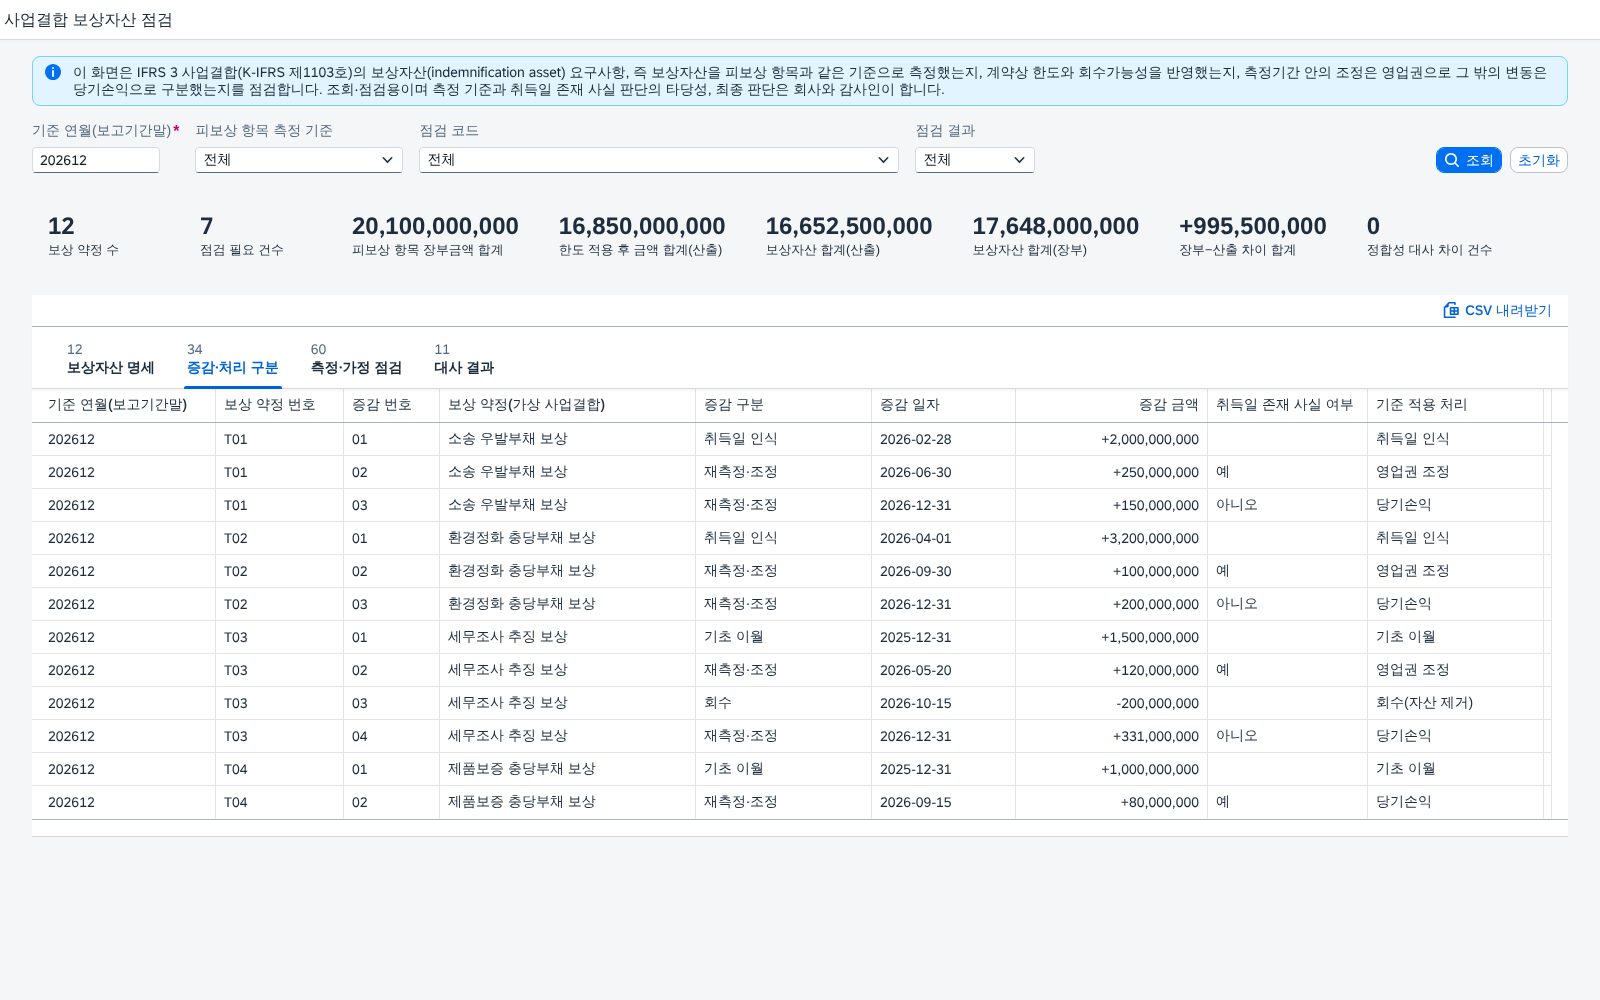Click the 증감 금액 column header
The image size is (1600, 1000).
tap(1111, 405)
